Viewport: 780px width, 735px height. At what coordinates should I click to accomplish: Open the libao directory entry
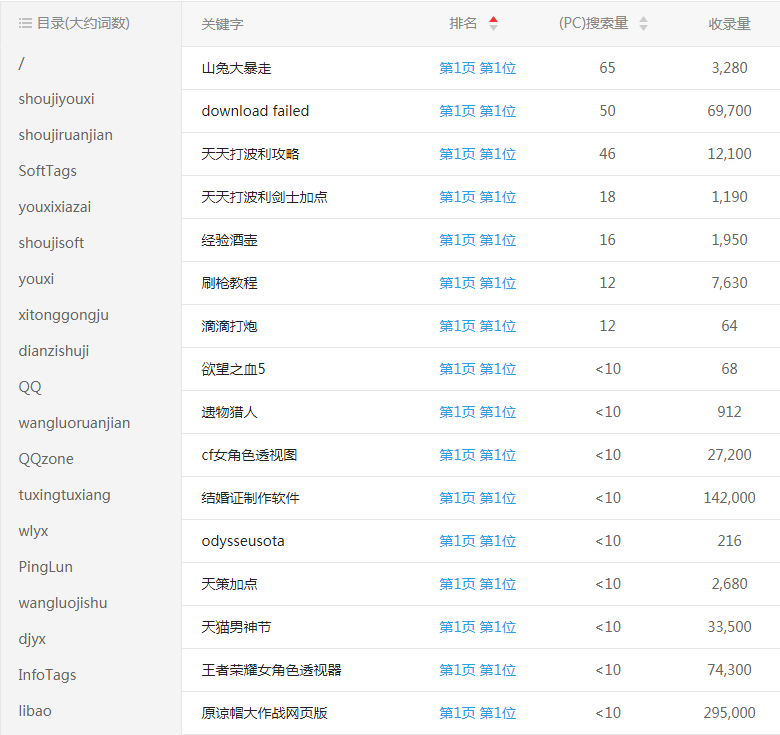pos(35,711)
